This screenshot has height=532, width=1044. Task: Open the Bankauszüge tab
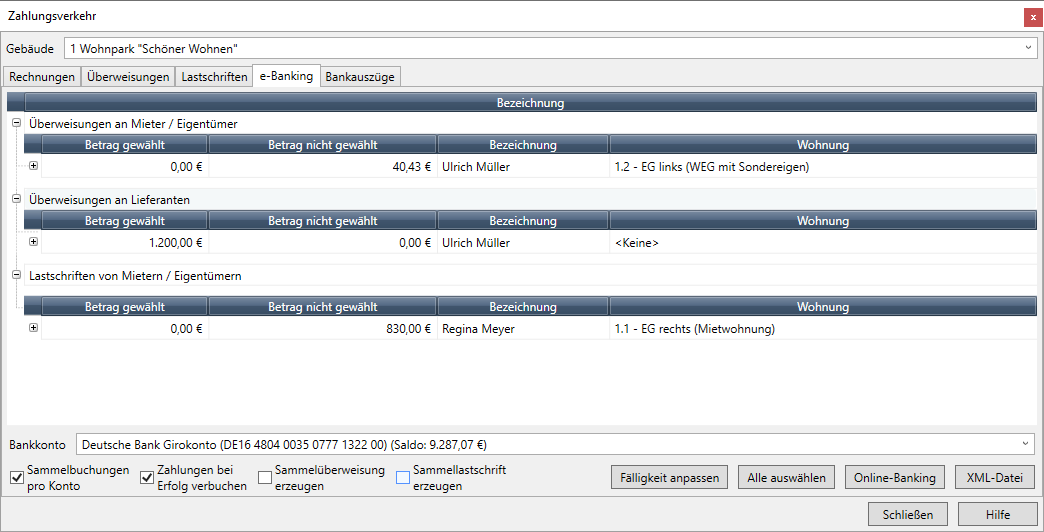coord(361,77)
